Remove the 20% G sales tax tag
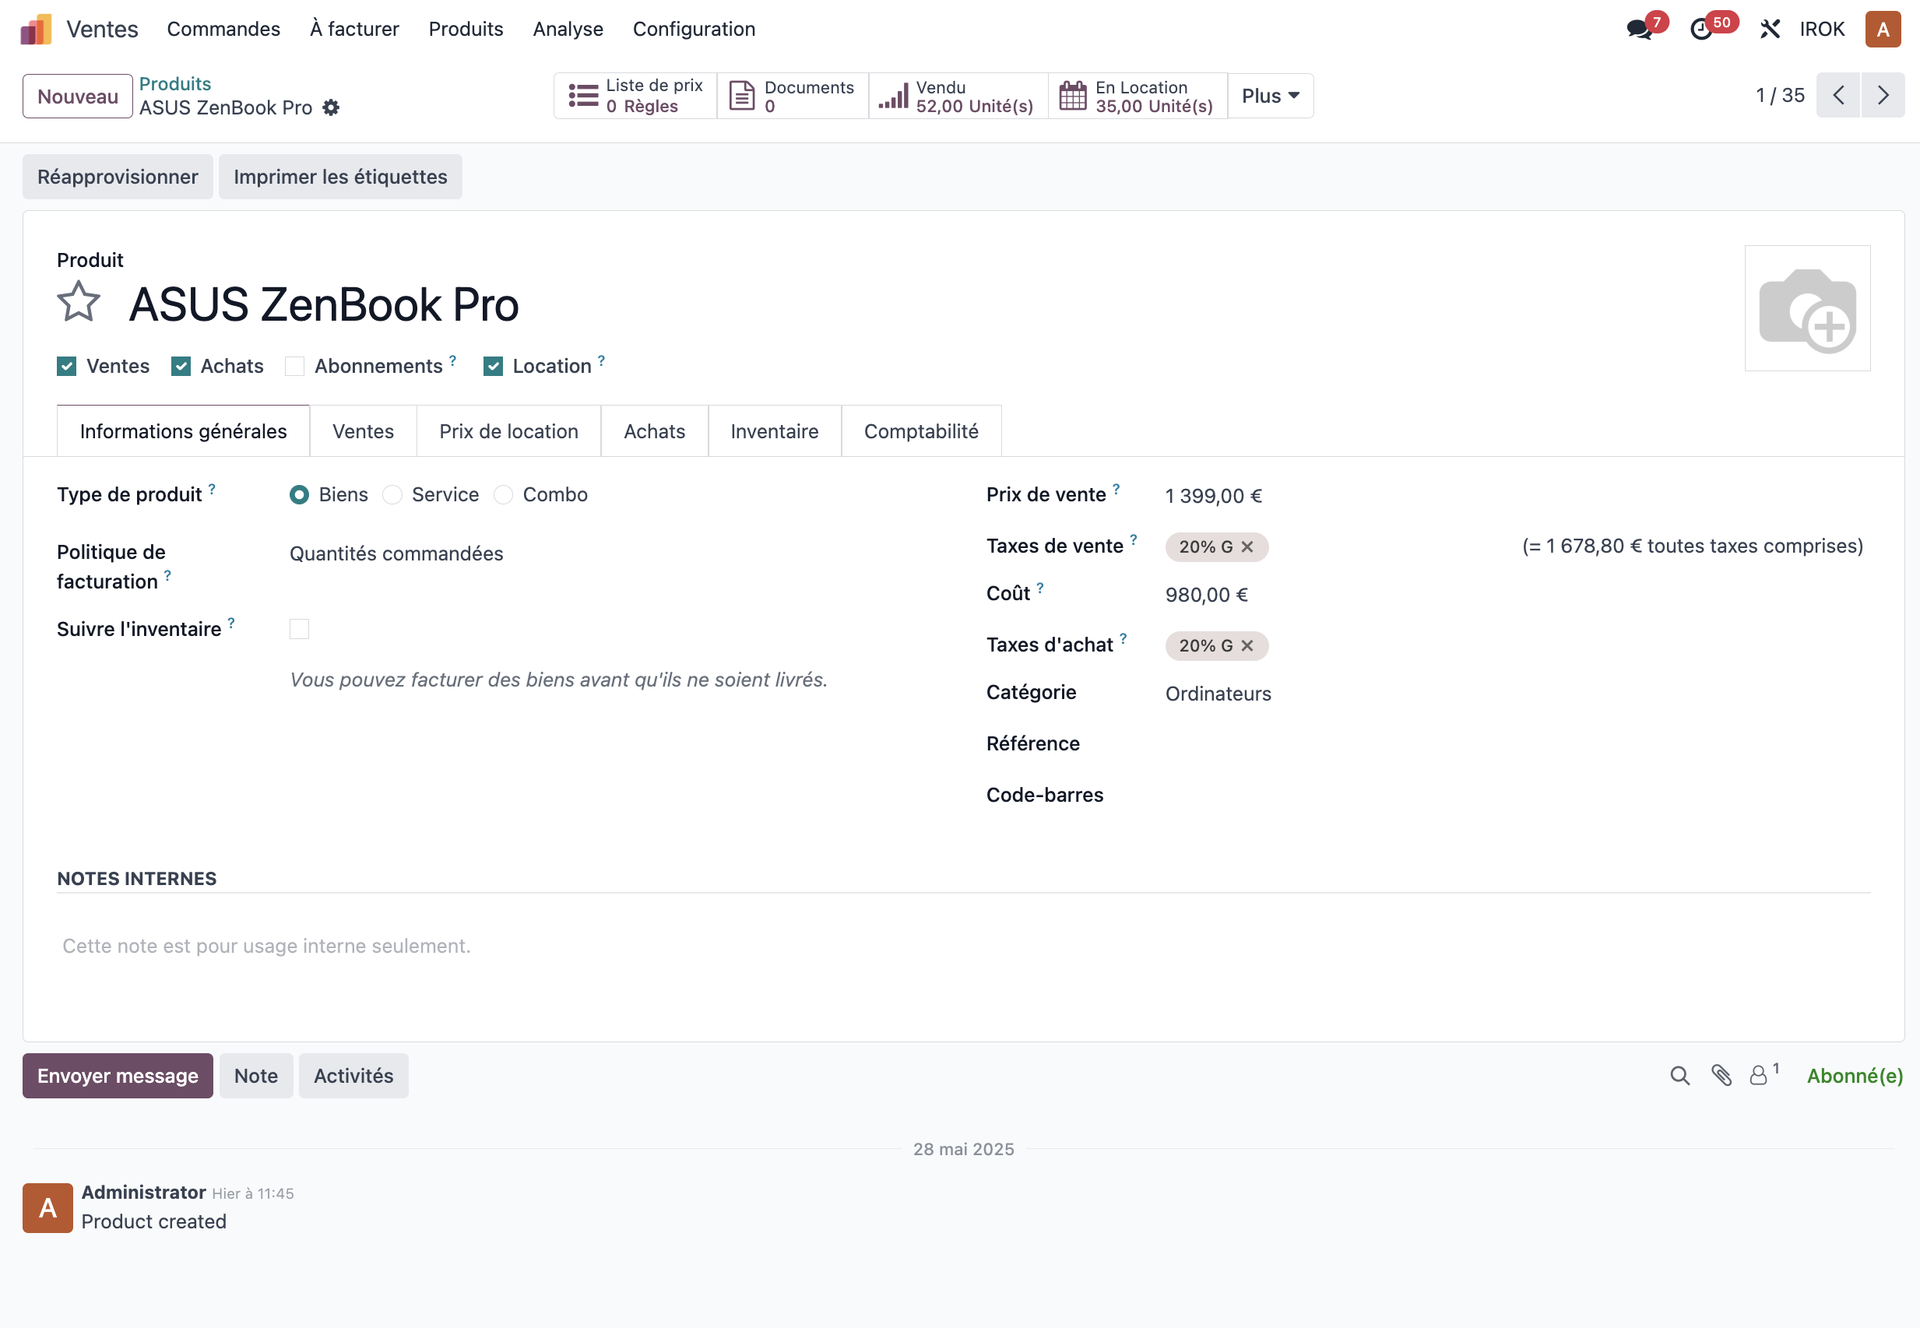1920x1328 pixels. (x=1248, y=547)
